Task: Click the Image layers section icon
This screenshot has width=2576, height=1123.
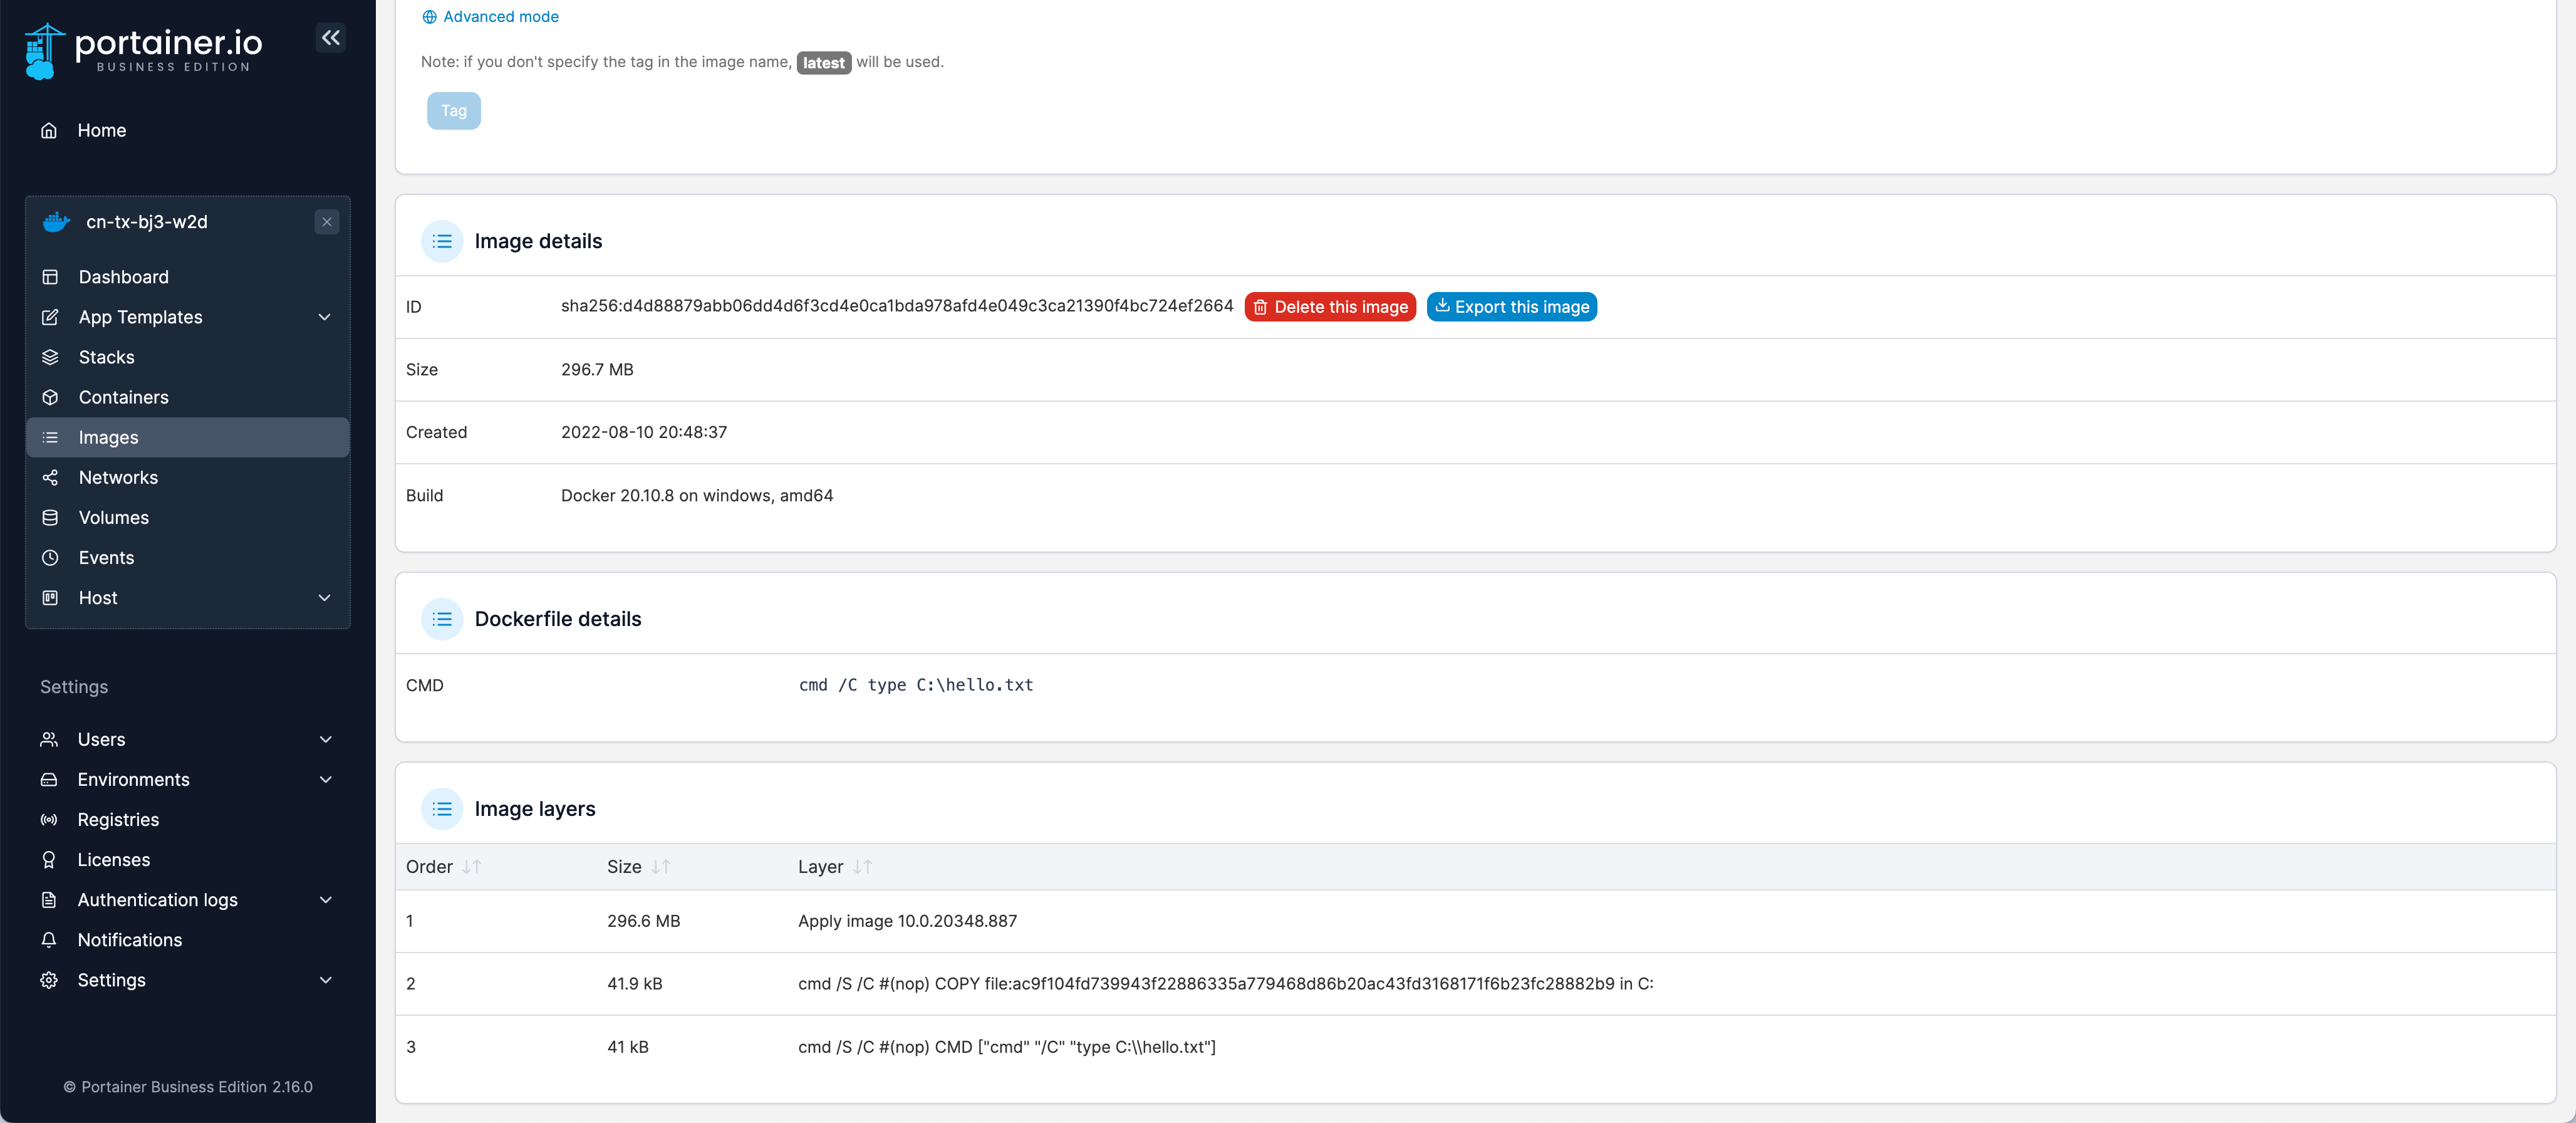Action: [x=442, y=809]
